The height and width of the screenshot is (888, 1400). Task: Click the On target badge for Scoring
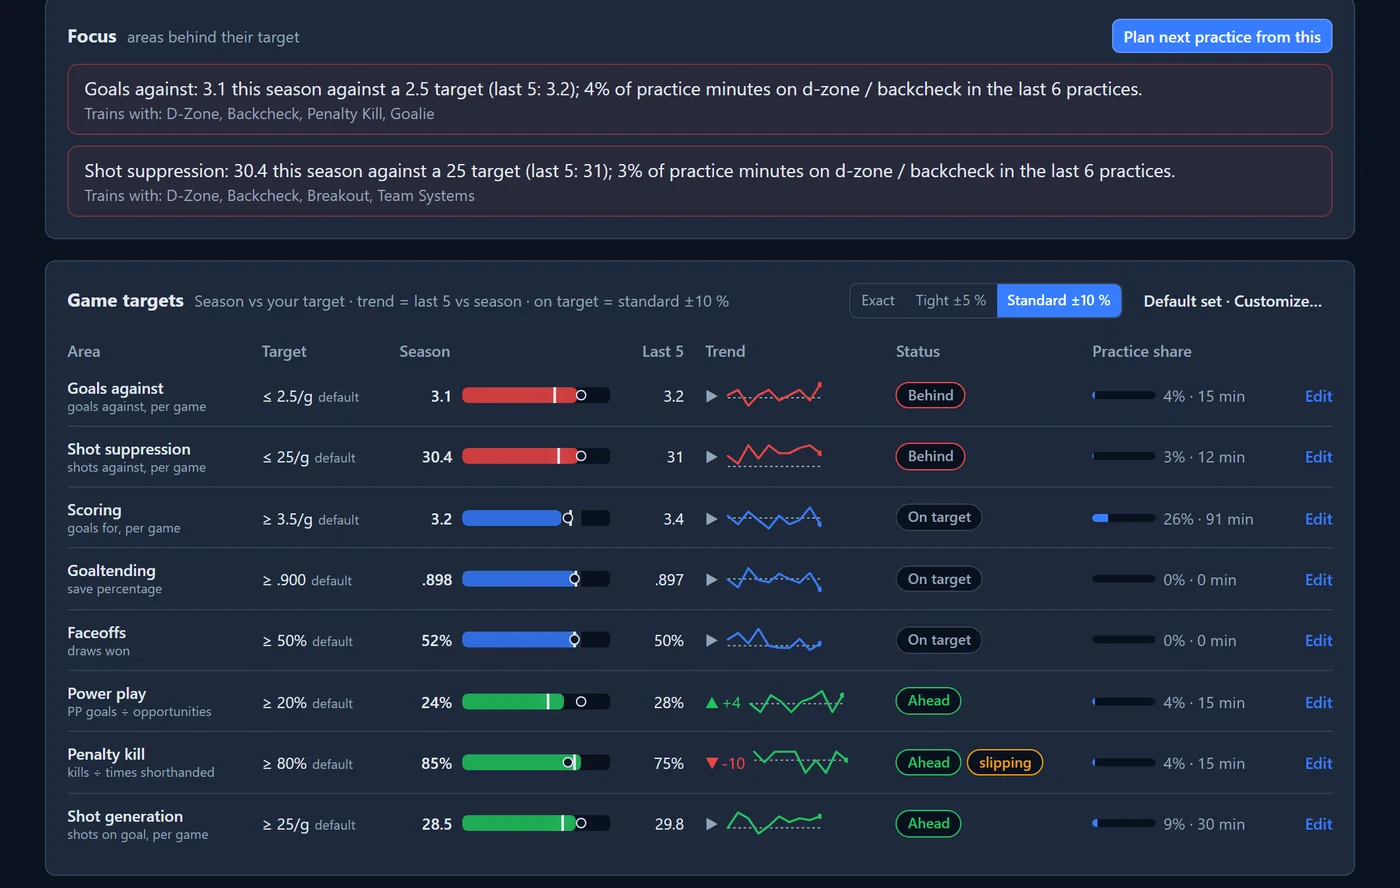coord(939,517)
